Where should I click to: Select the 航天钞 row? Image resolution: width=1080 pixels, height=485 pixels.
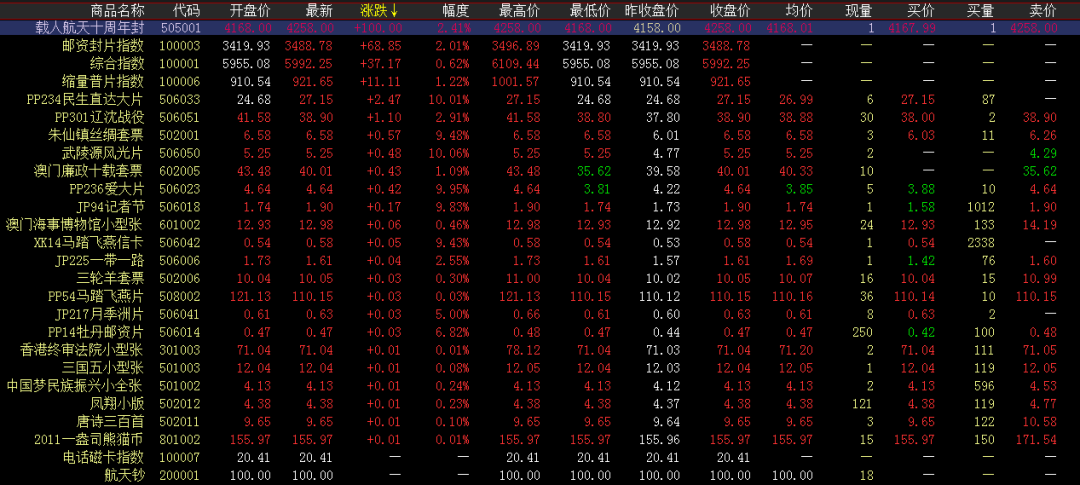tap(540, 475)
